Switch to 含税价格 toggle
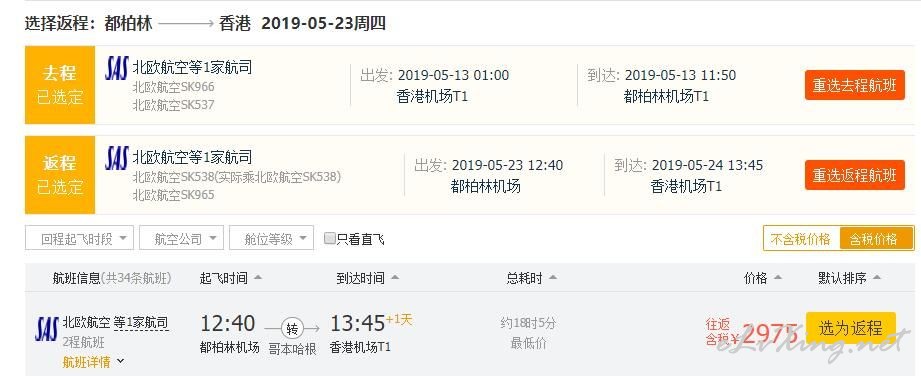This screenshot has height=376, width=921. coord(876,239)
